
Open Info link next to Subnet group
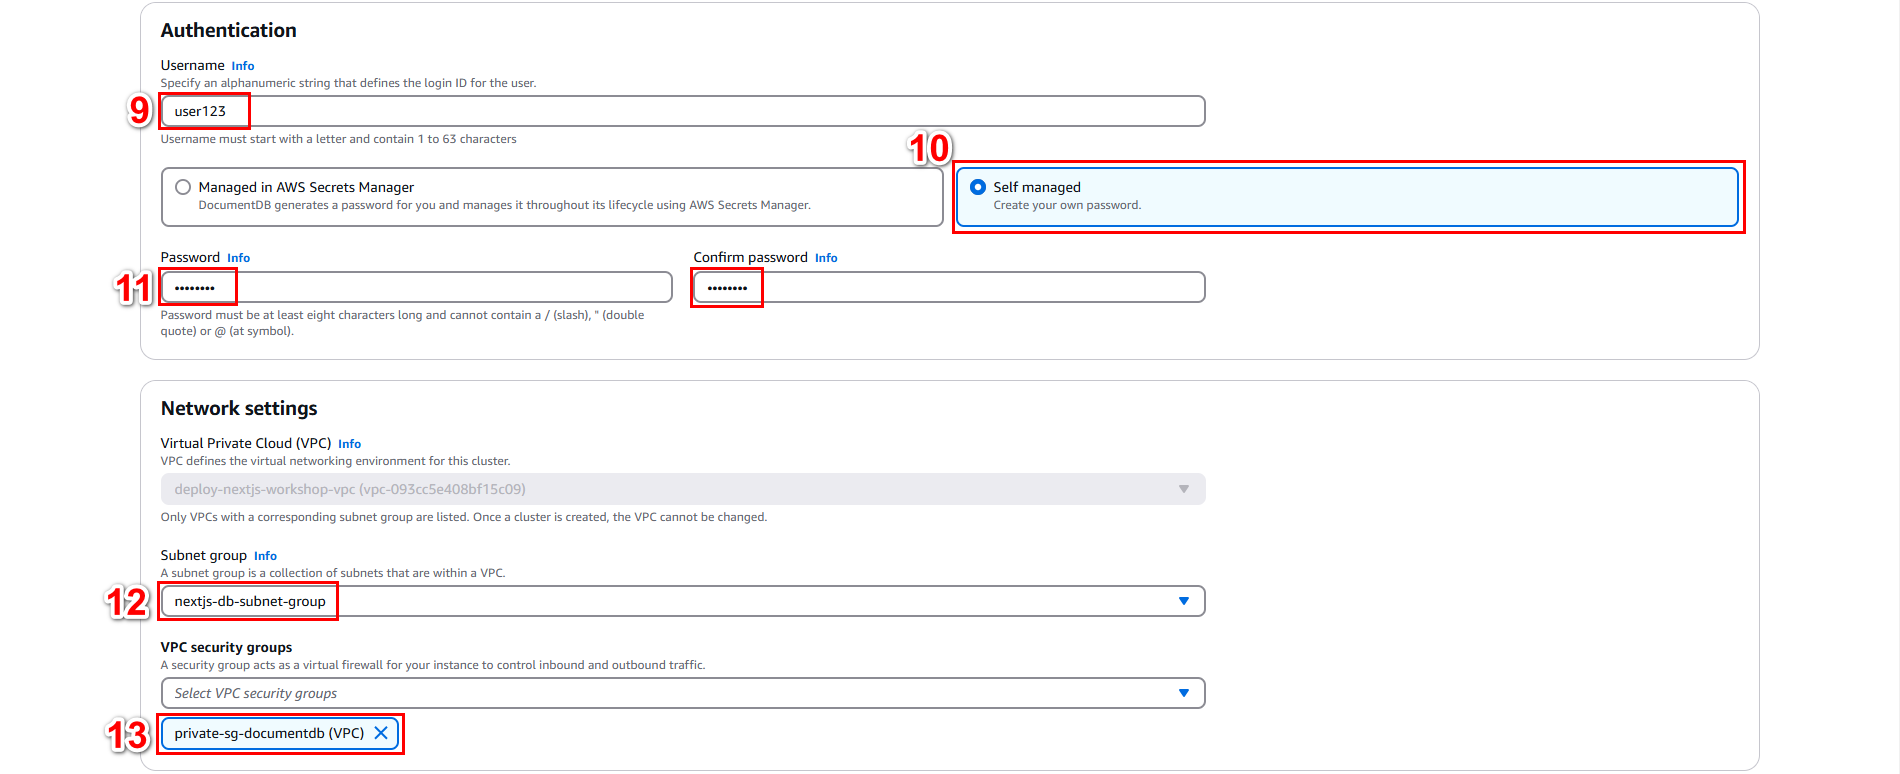(265, 556)
